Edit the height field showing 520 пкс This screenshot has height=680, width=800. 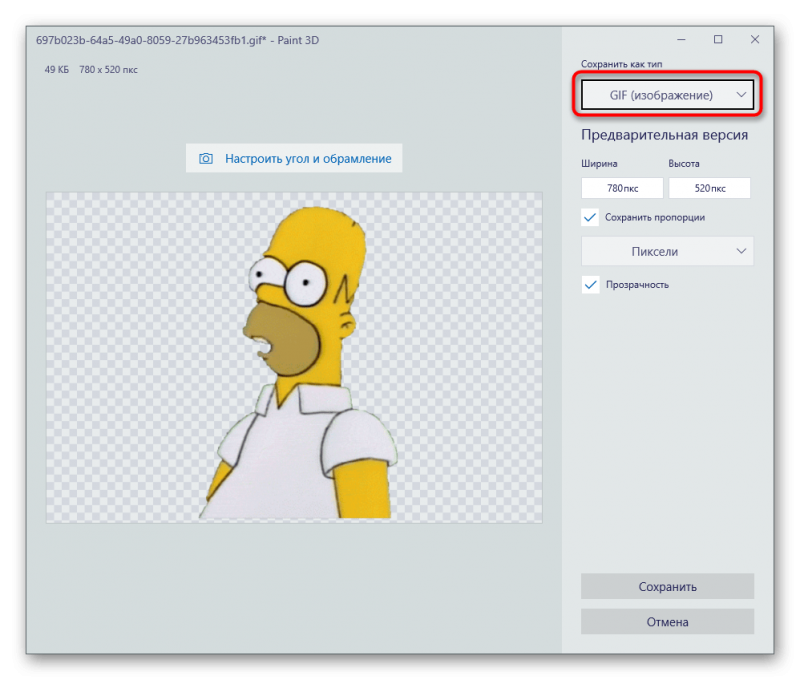point(710,188)
